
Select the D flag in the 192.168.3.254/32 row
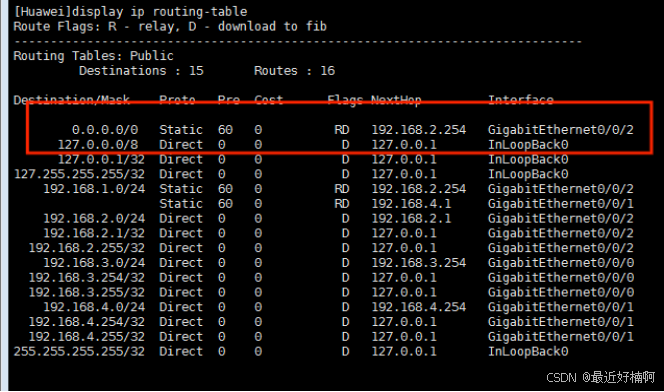point(346,278)
